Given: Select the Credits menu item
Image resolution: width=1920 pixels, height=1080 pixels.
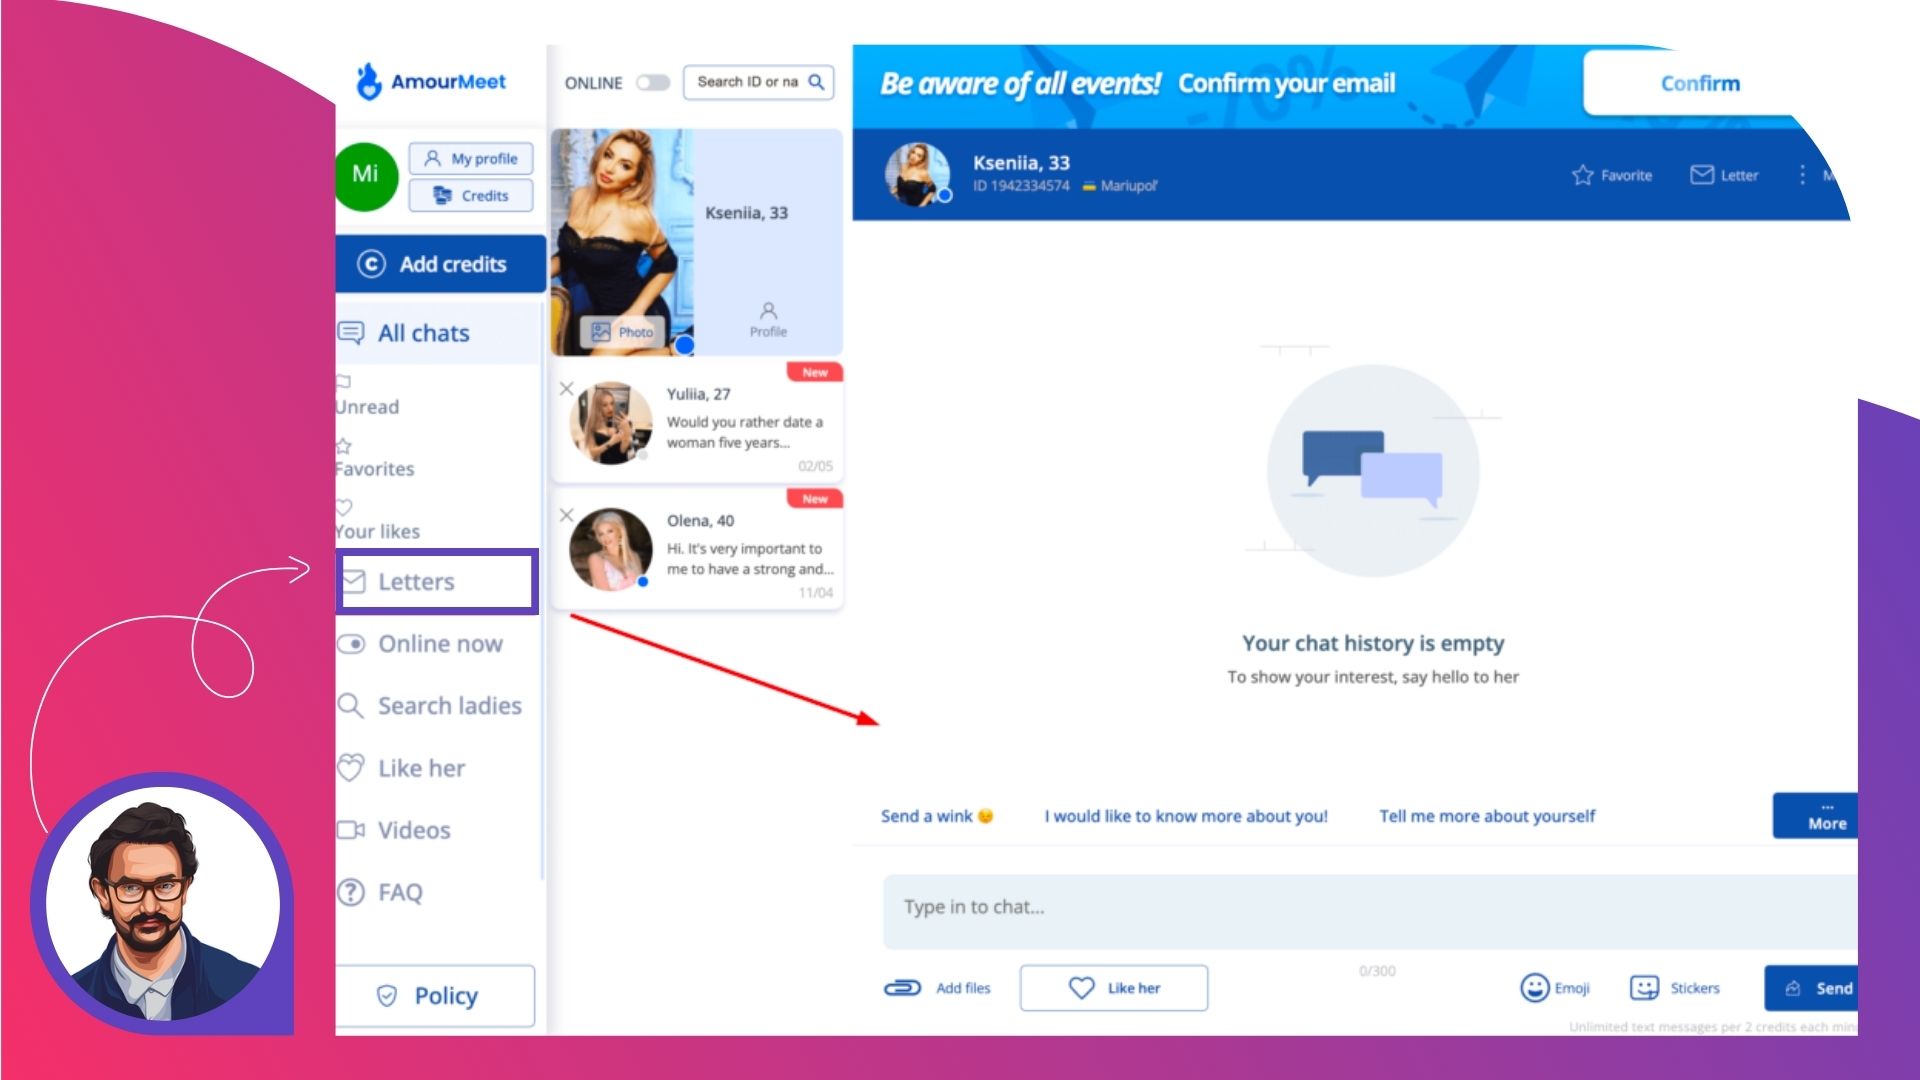Looking at the screenshot, I should [x=472, y=195].
